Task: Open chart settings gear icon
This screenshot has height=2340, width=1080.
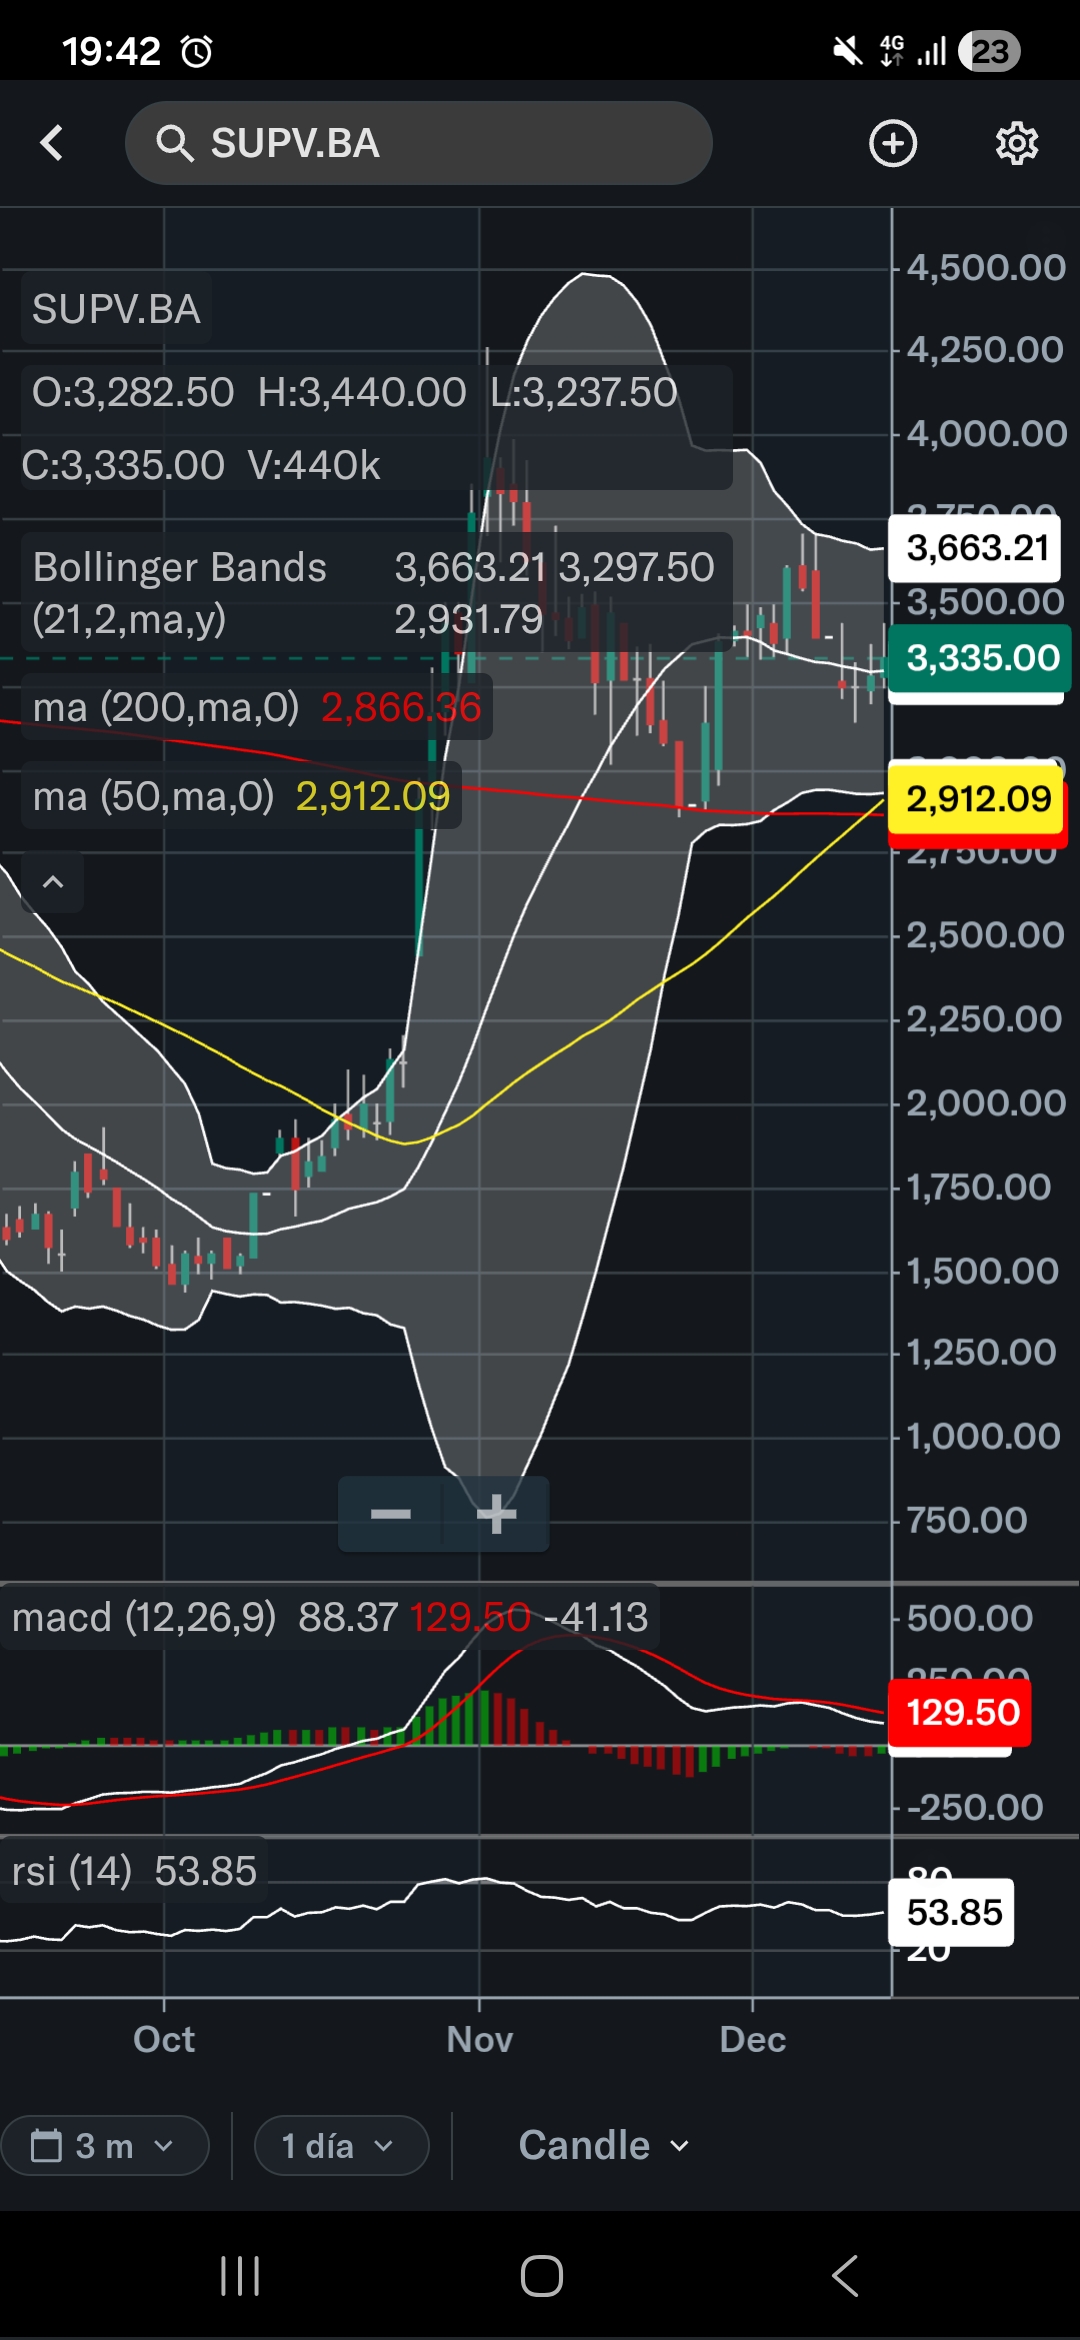Action: click(x=1017, y=143)
